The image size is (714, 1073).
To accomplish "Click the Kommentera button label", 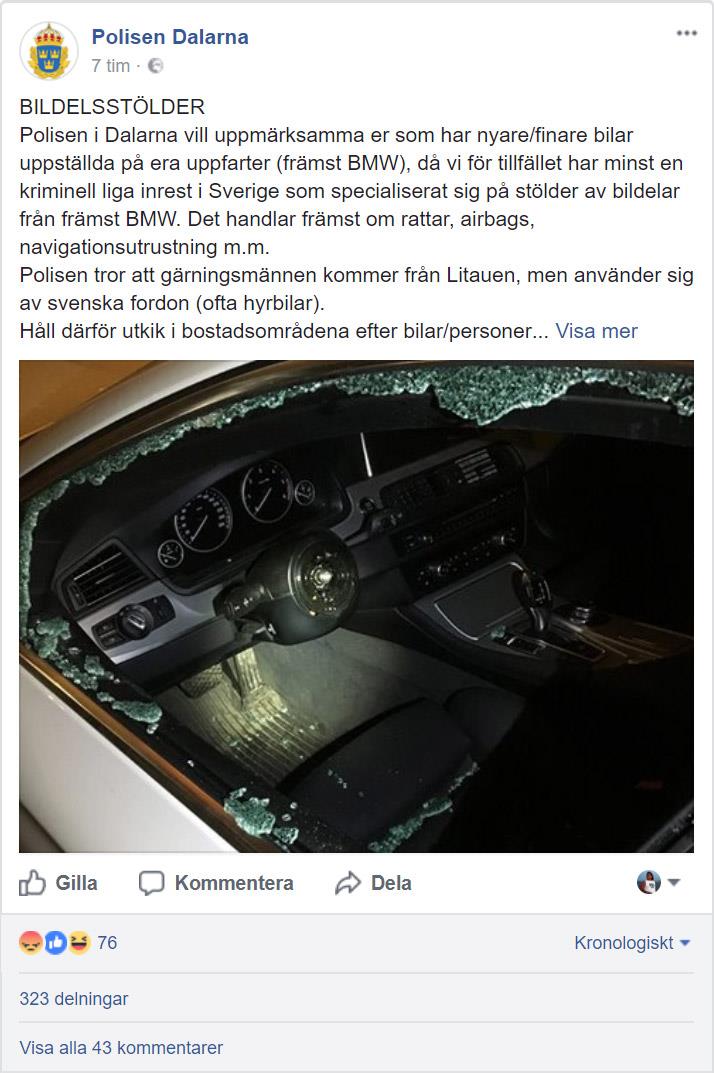I will click(234, 883).
